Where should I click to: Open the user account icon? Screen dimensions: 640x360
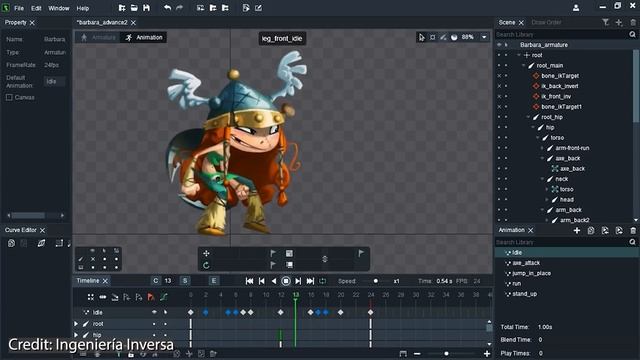pyautogui.click(x=576, y=8)
